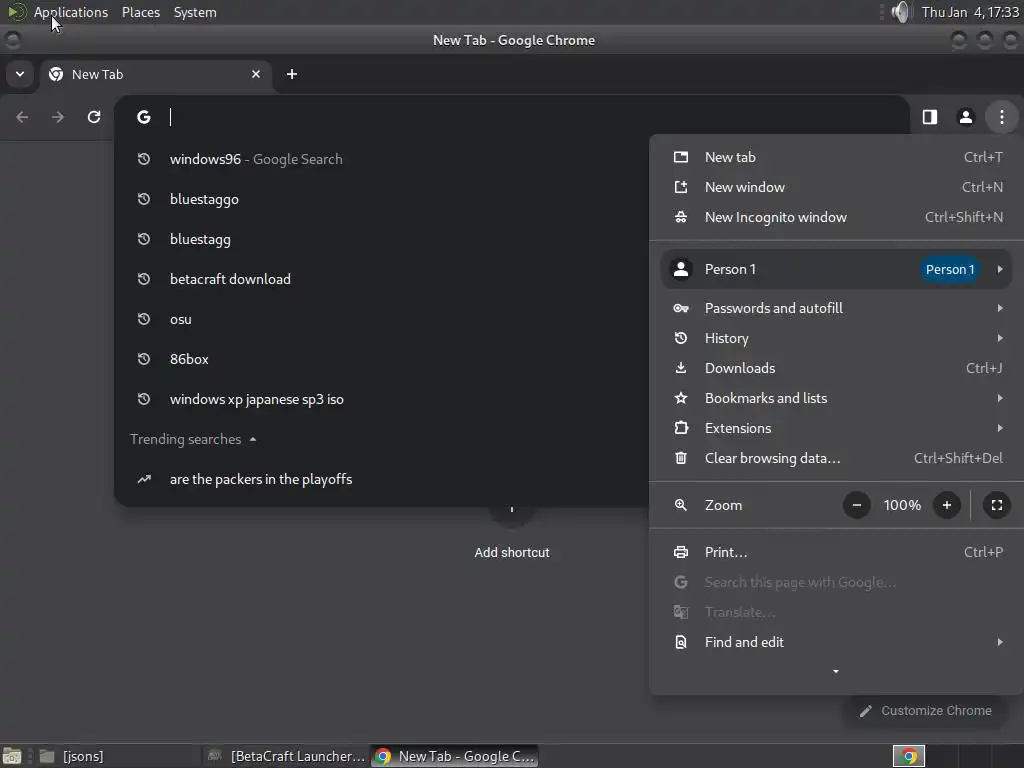Screen dimensions: 1024x768
Task: Click the Downloads arrow icon in menu
Action: 680,368
